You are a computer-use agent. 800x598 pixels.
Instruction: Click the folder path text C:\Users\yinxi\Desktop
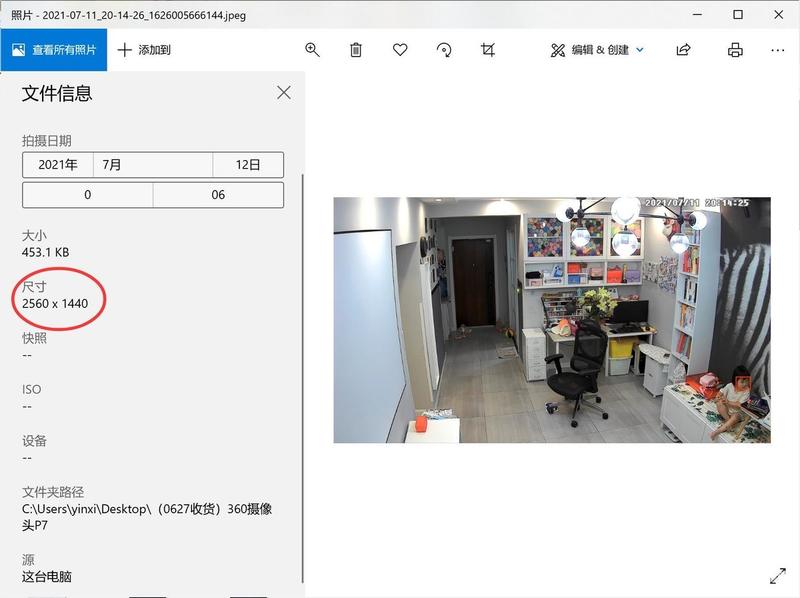[x=147, y=517]
